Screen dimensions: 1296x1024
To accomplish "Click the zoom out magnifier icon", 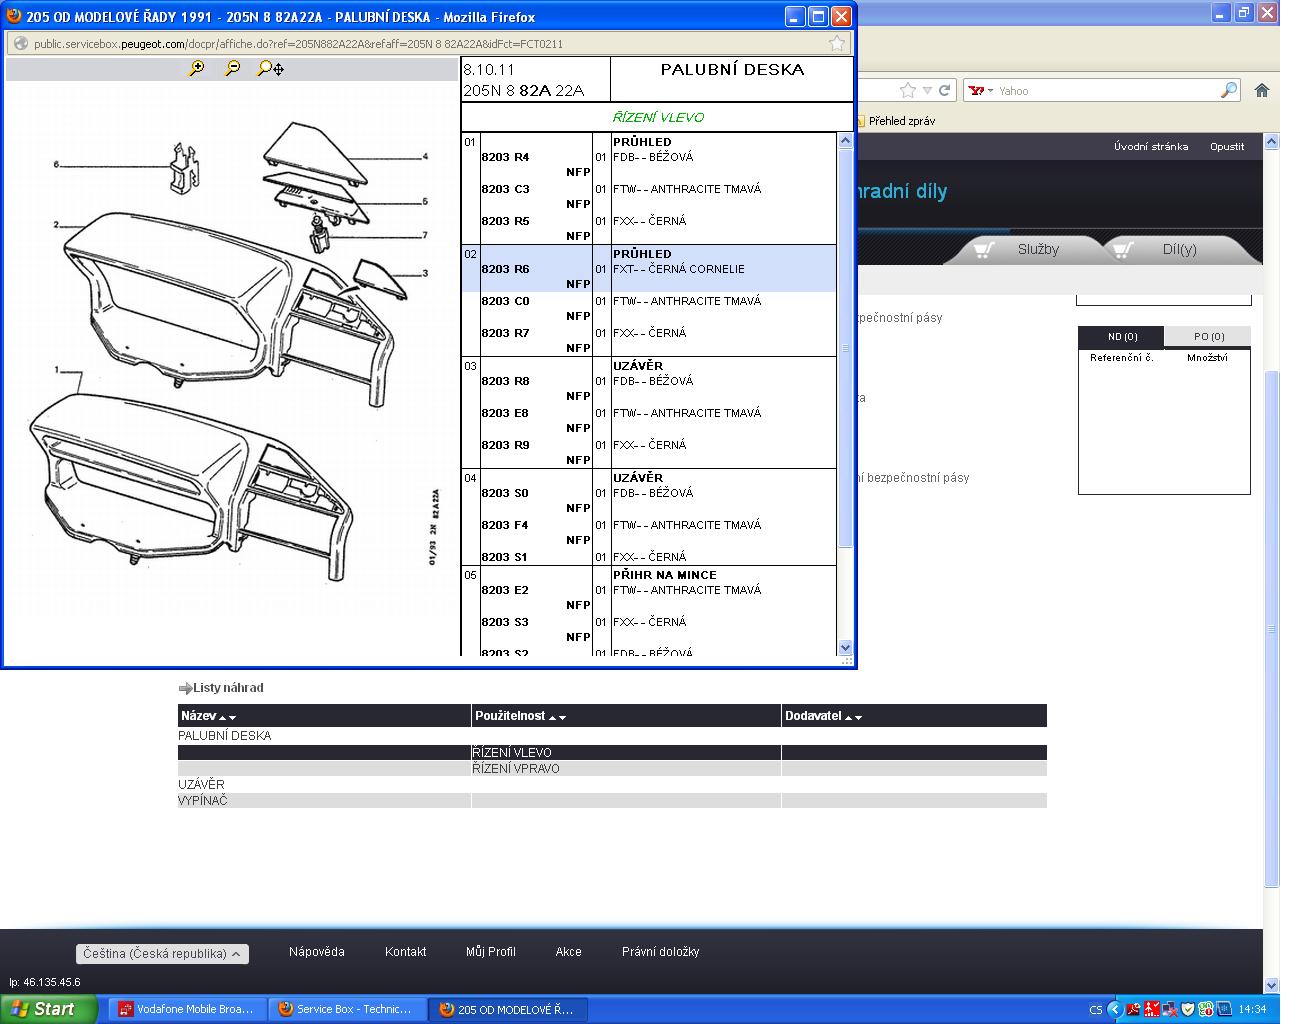I will (232, 68).
